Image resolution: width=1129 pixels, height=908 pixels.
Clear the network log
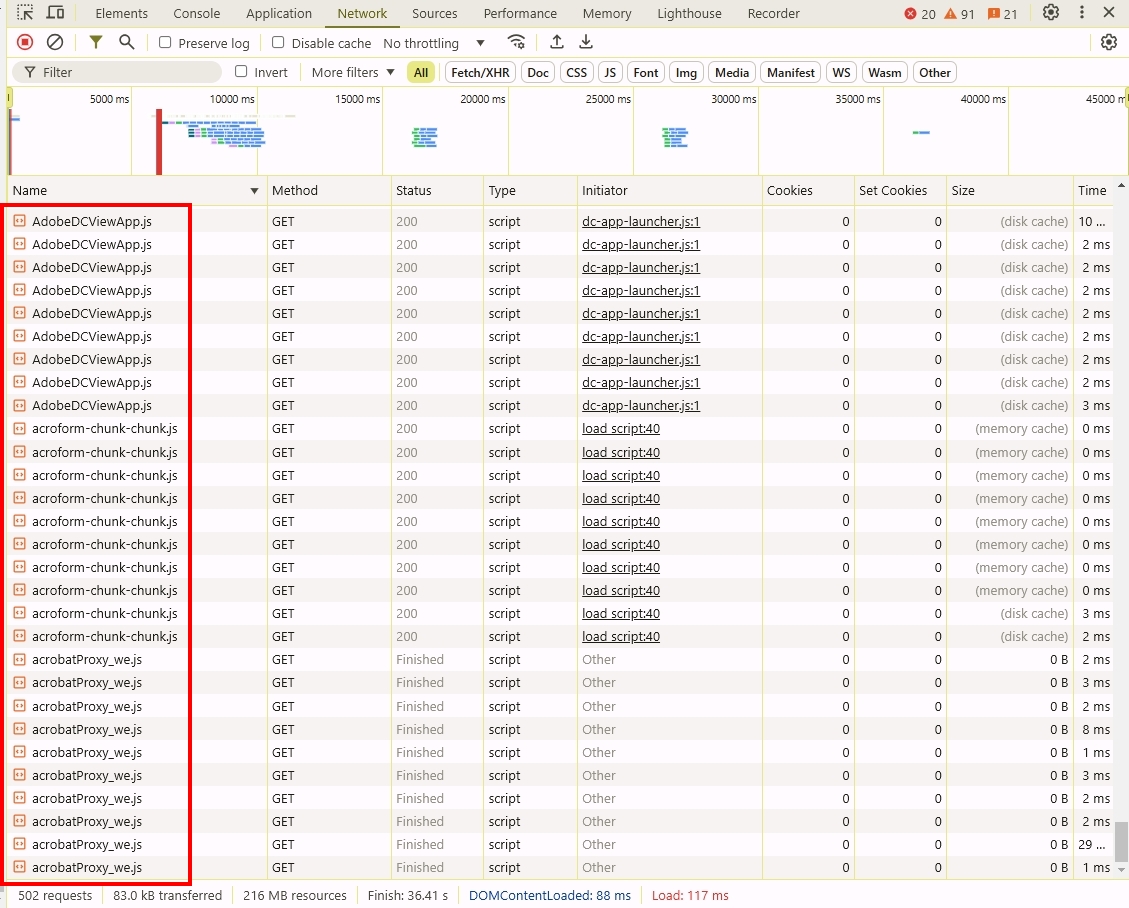click(55, 42)
